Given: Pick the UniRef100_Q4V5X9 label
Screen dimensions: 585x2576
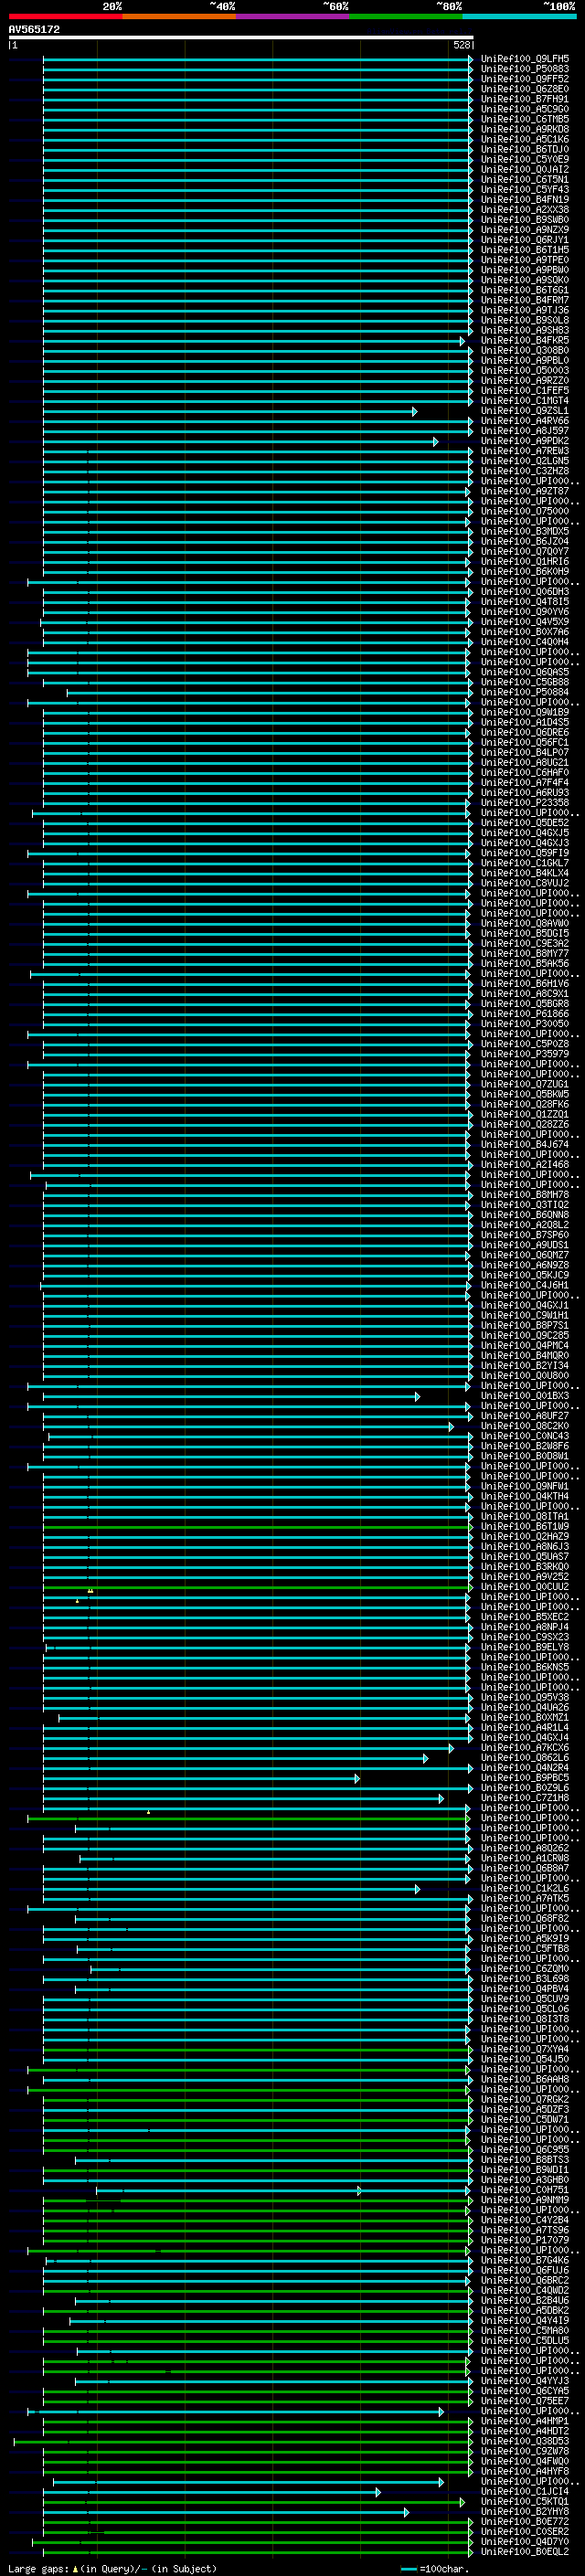Looking at the screenshot, I should coord(525,622).
